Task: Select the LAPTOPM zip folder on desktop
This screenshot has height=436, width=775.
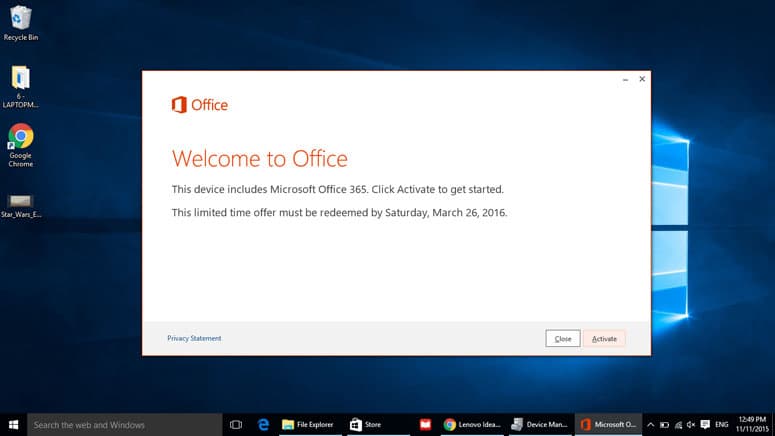Action: click(x=20, y=87)
